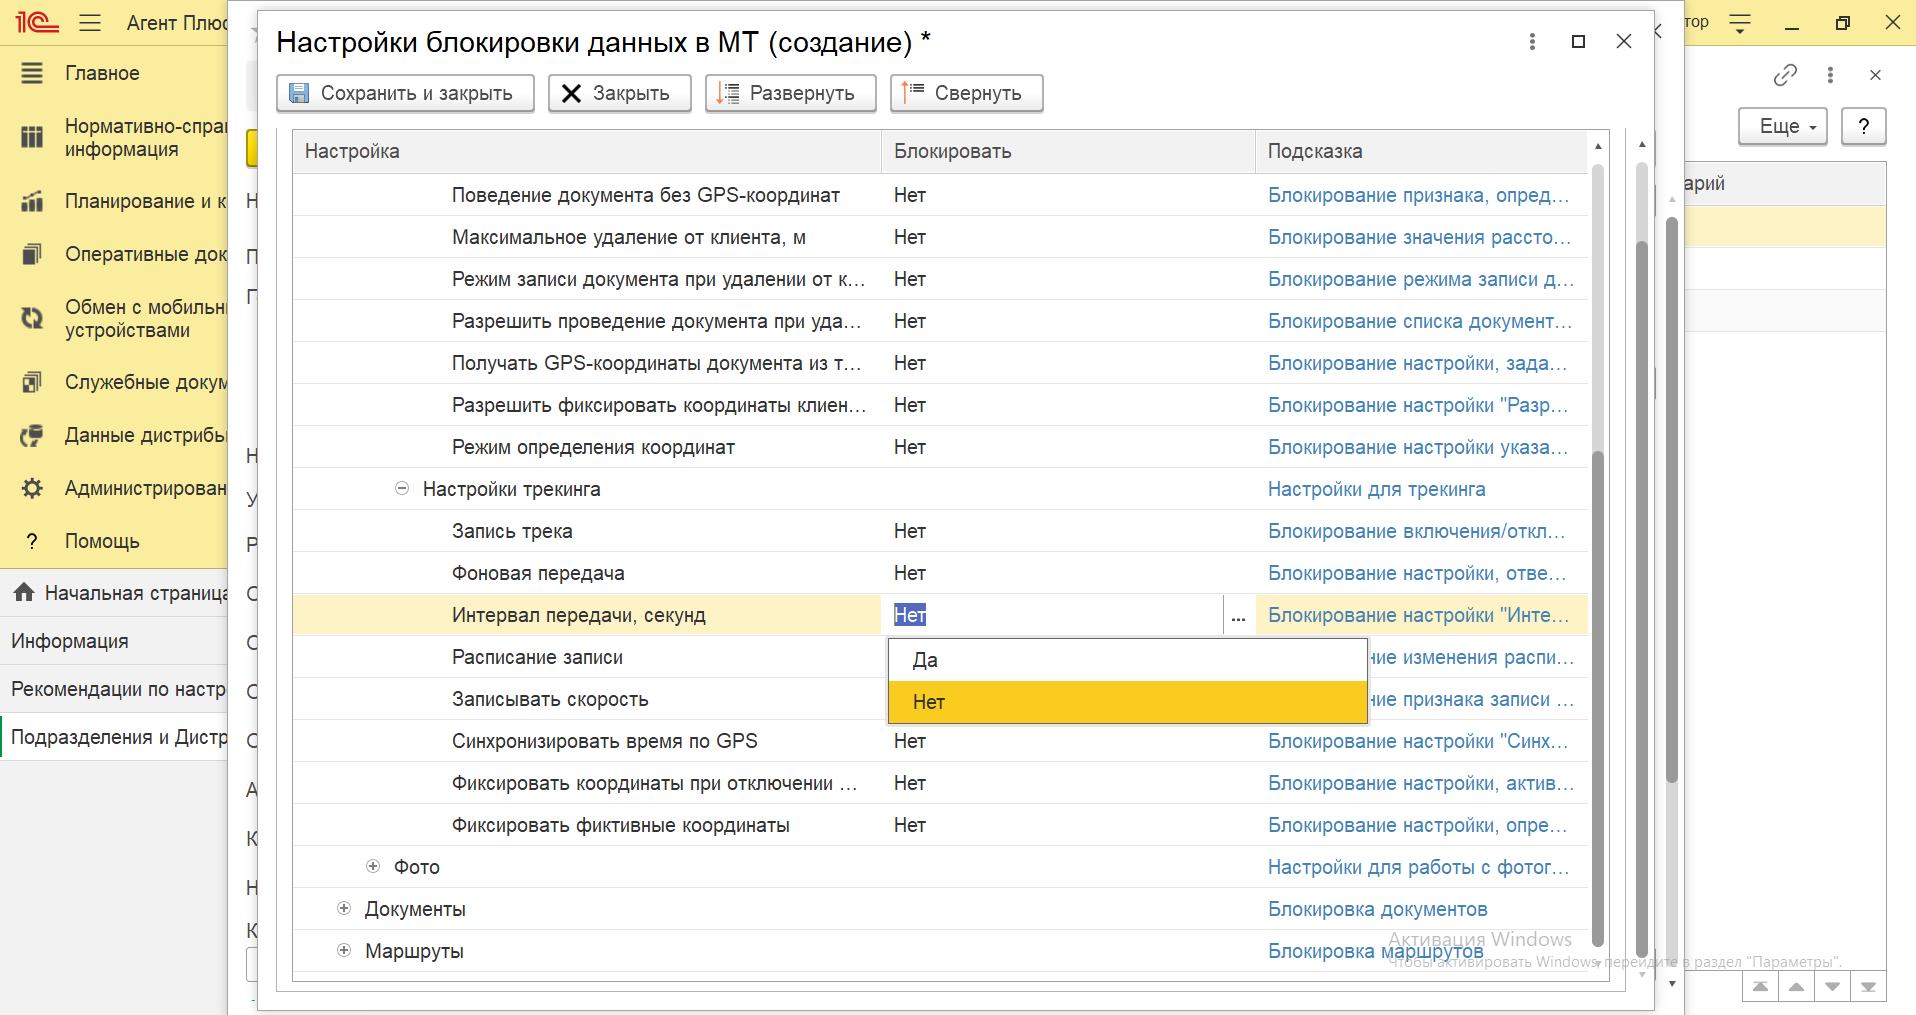Viewport: 1916px width, 1015px height.
Task: Open Подразделения и Дистрибьюторы tab
Action: click(114, 737)
